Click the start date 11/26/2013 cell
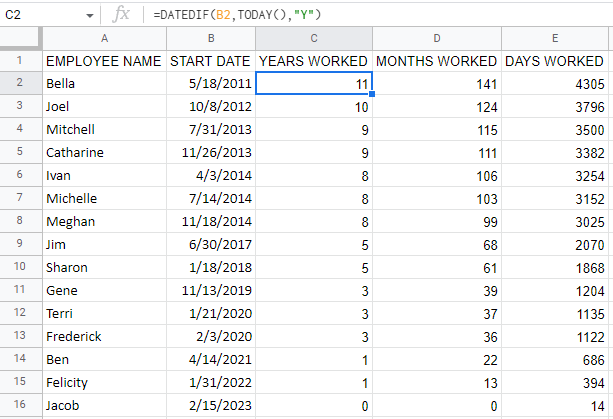Image resolution: width=613 pixels, height=419 pixels. (x=211, y=153)
